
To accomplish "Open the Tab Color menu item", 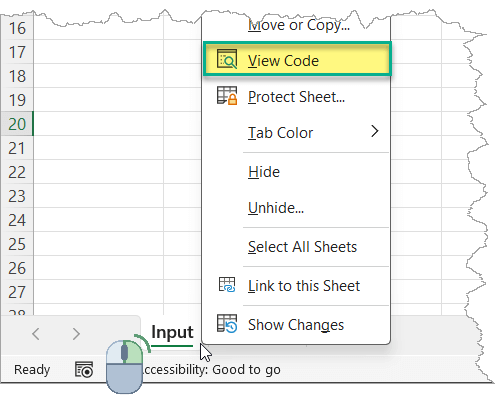I will click(x=296, y=133).
